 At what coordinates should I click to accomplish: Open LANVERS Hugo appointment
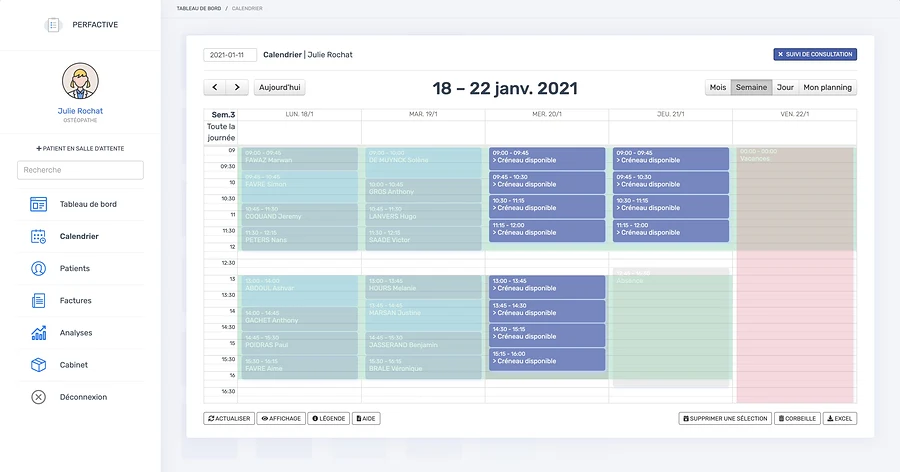pos(424,215)
